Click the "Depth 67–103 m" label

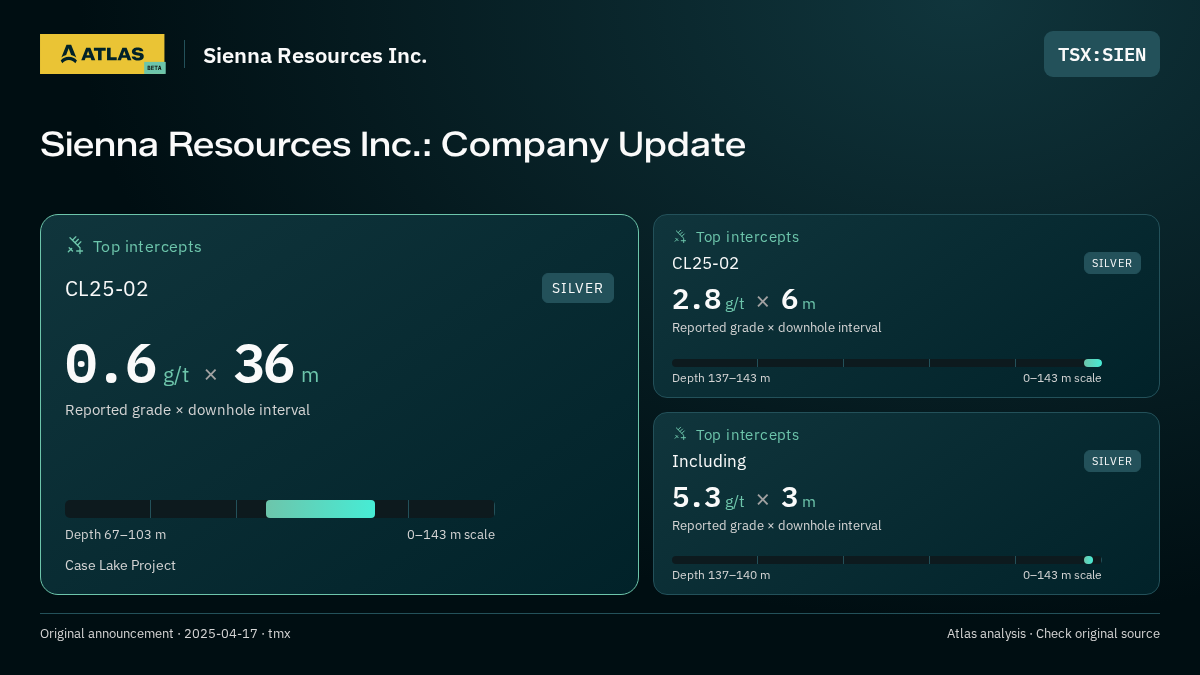115,534
